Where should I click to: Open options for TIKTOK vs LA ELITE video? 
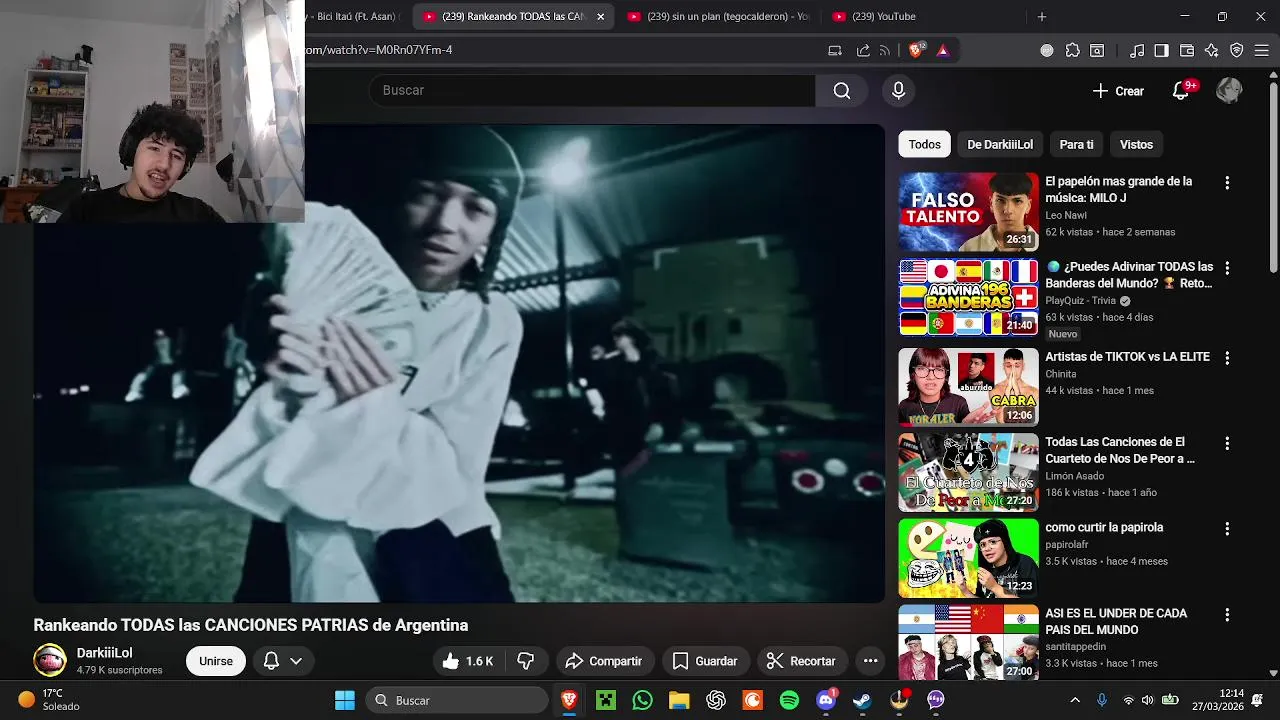click(1227, 358)
